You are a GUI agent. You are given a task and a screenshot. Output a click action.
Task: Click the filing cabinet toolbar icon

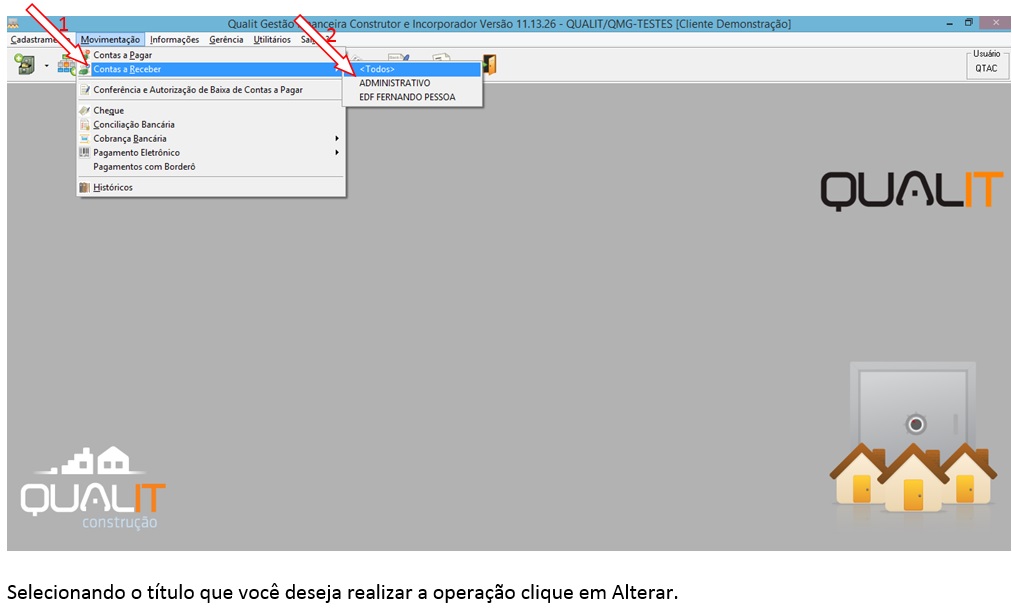(x=26, y=65)
